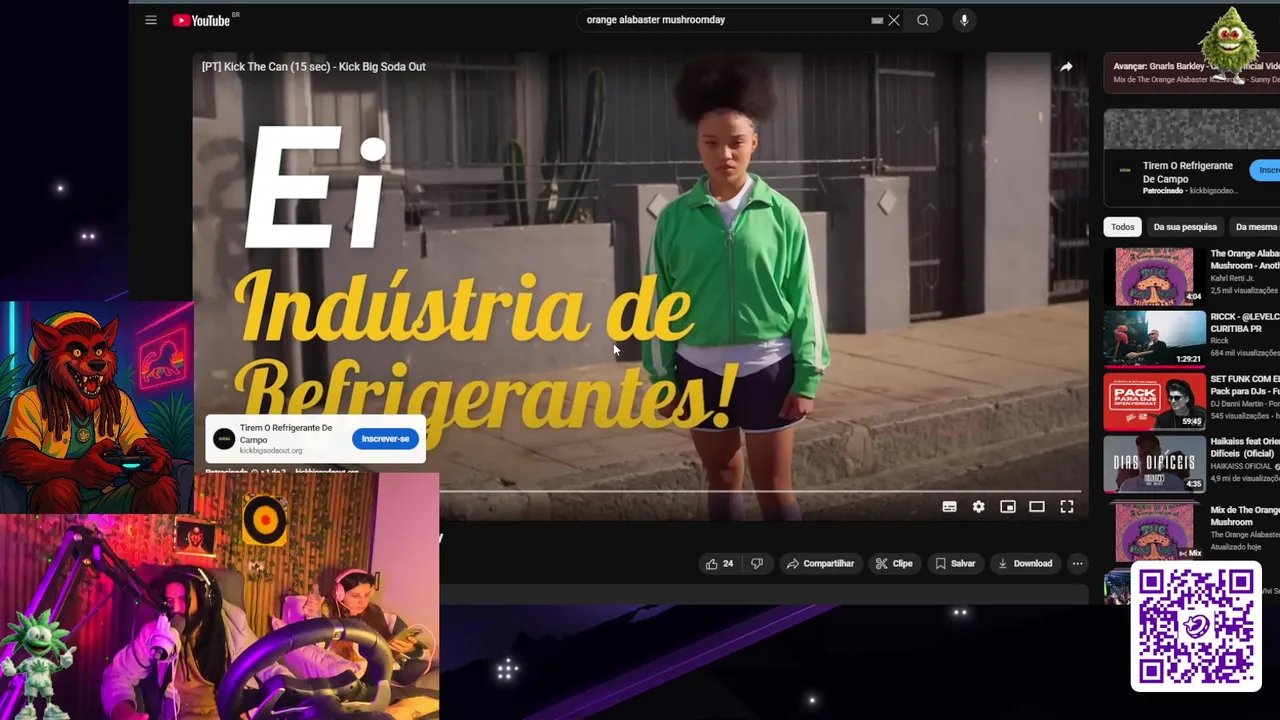Viewport: 1280px width, 720px height.
Task: Click the share arrow on the video player
Action: [1066, 67]
